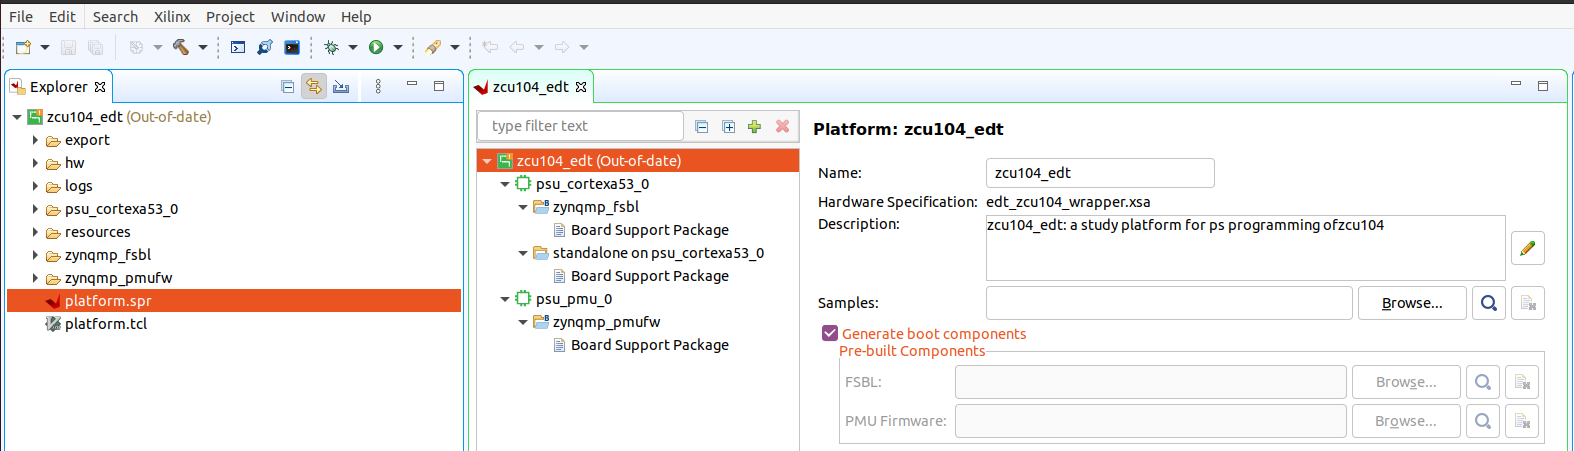
Task: Click the Explorer import/filter icon
Action: (341, 87)
